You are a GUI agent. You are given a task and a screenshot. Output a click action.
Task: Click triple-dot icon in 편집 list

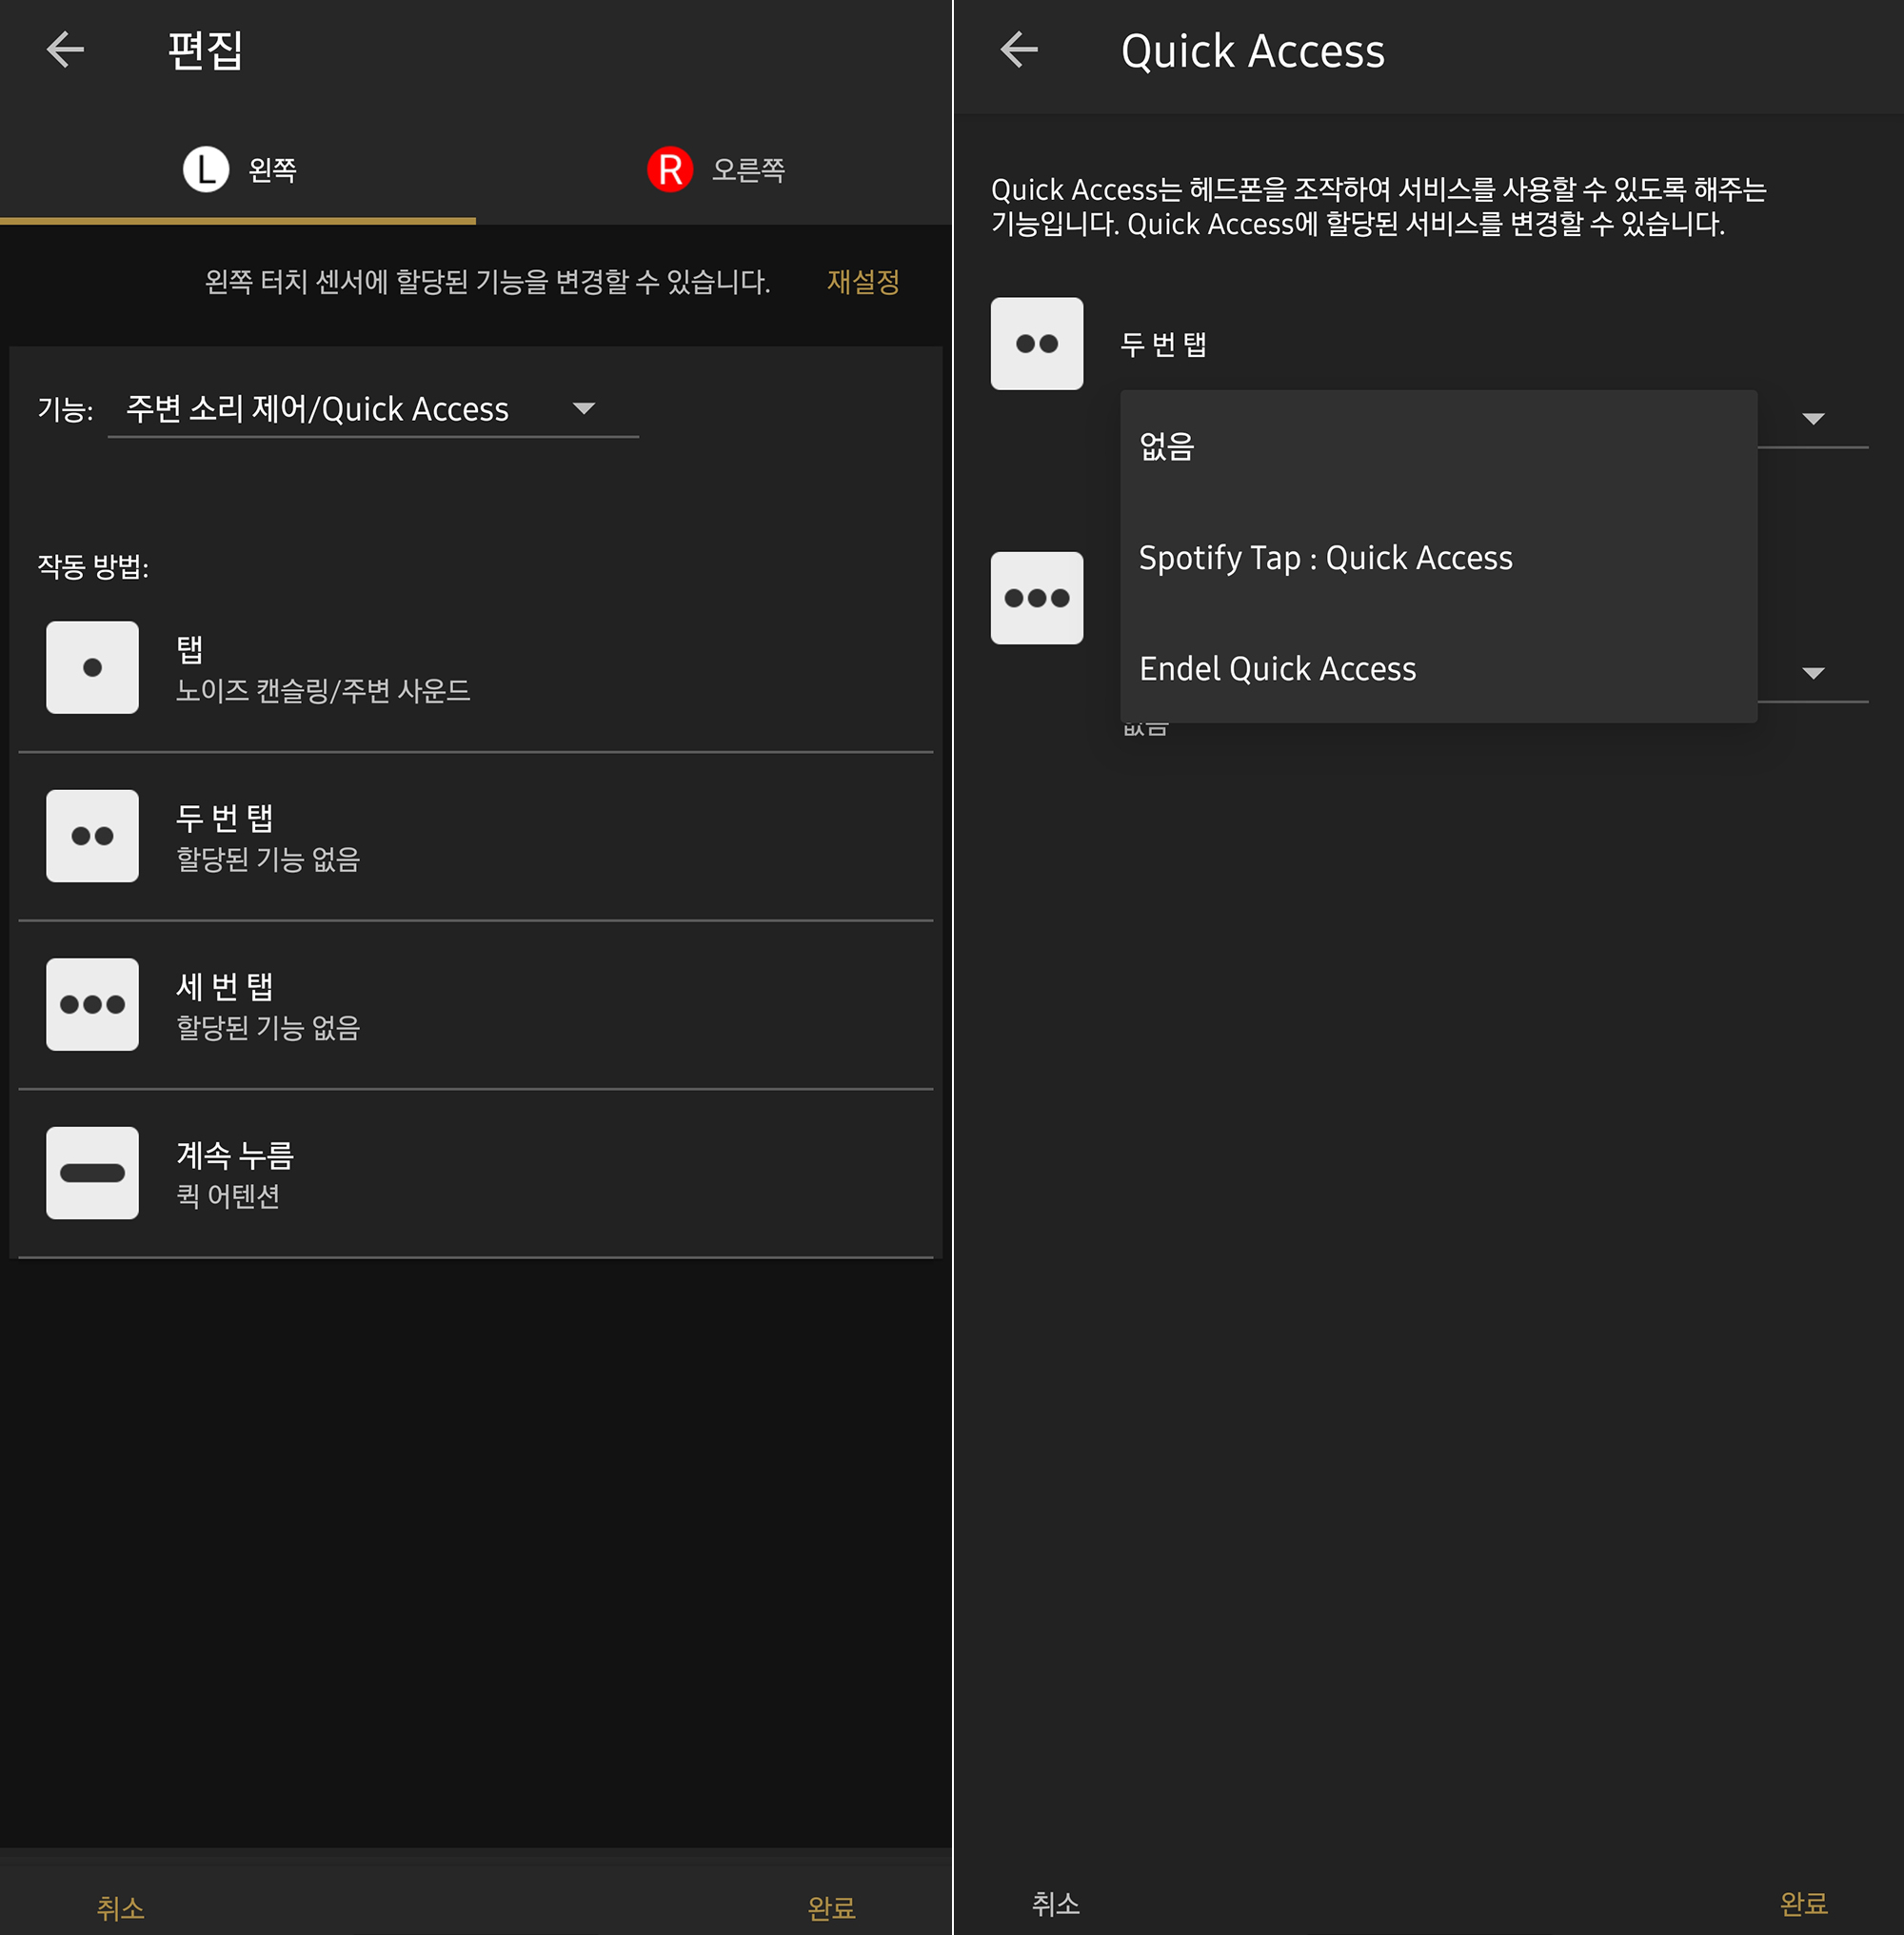tap(92, 1004)
